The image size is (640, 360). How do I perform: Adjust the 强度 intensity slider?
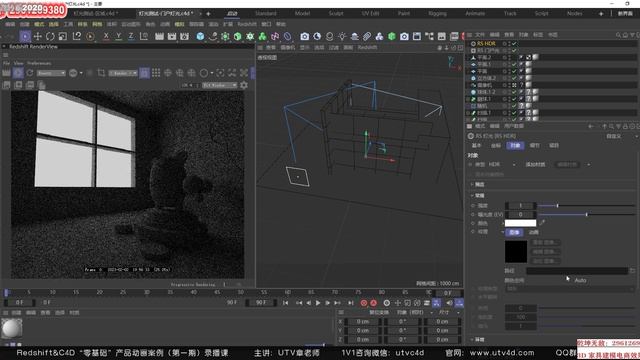point(587,206)
